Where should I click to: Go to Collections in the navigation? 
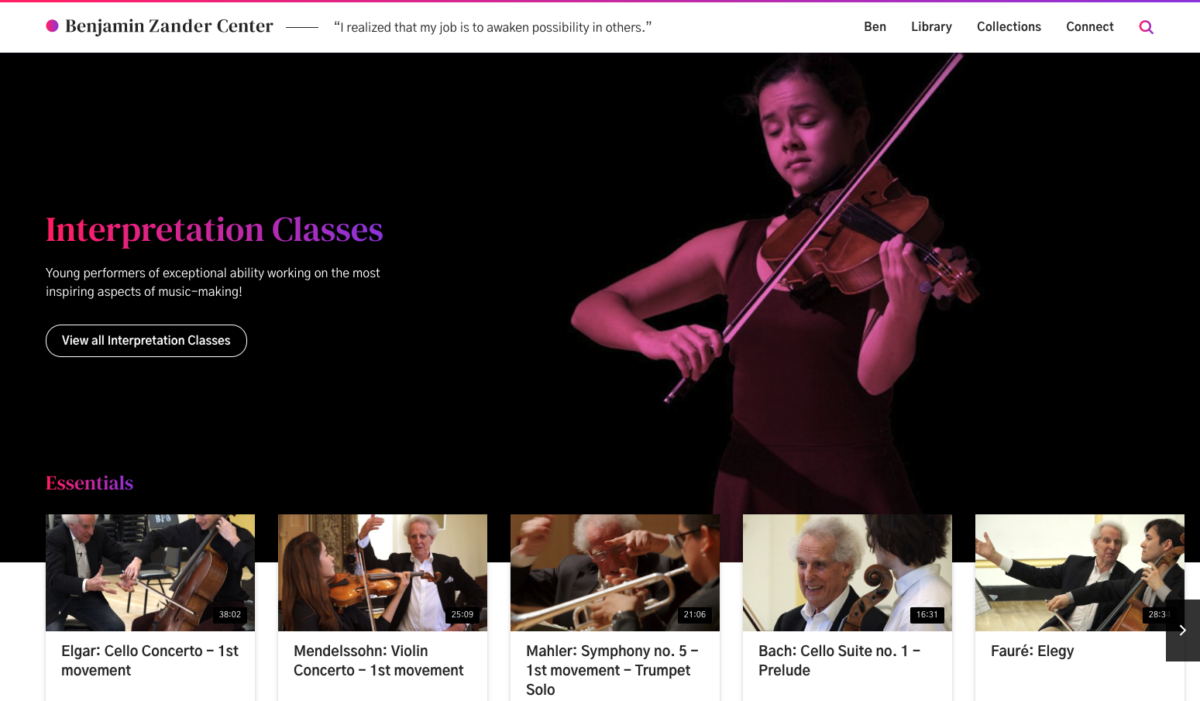(x=1009, y=27)
